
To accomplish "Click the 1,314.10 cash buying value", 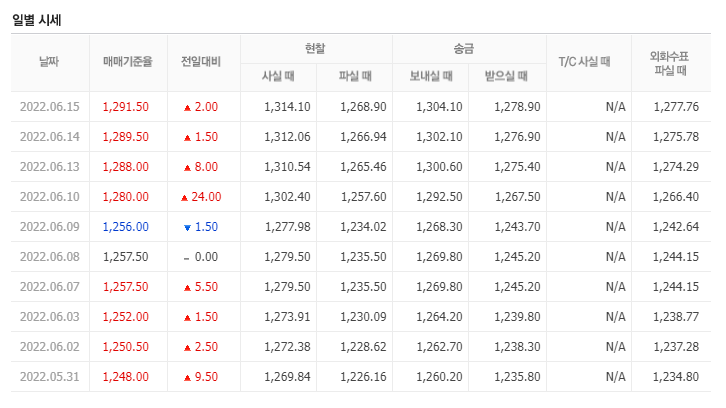I will [x=288, y=107].
